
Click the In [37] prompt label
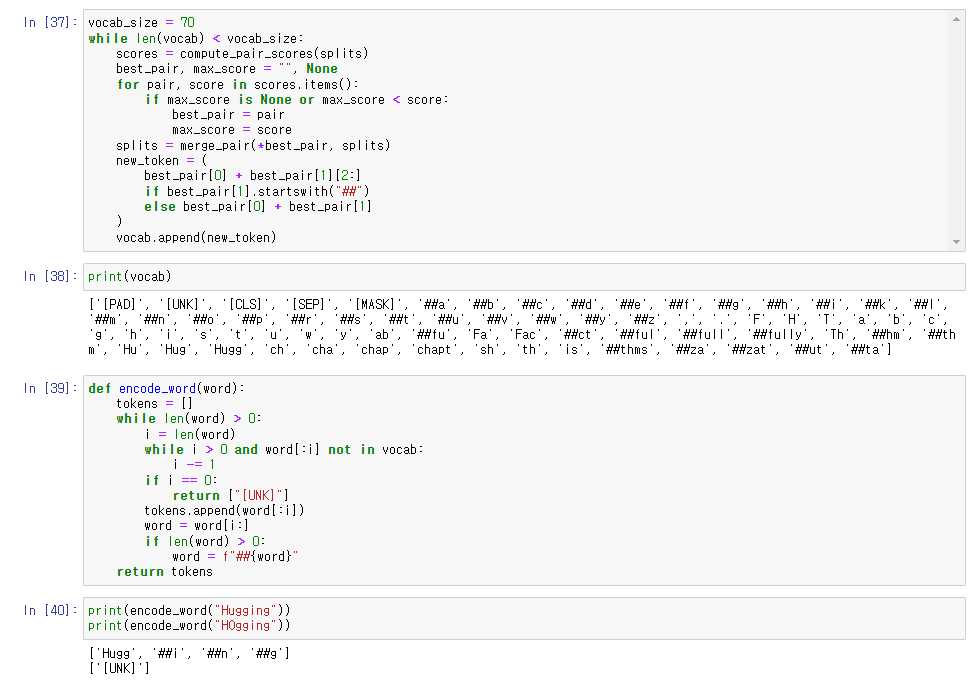[x=50, y=22]
